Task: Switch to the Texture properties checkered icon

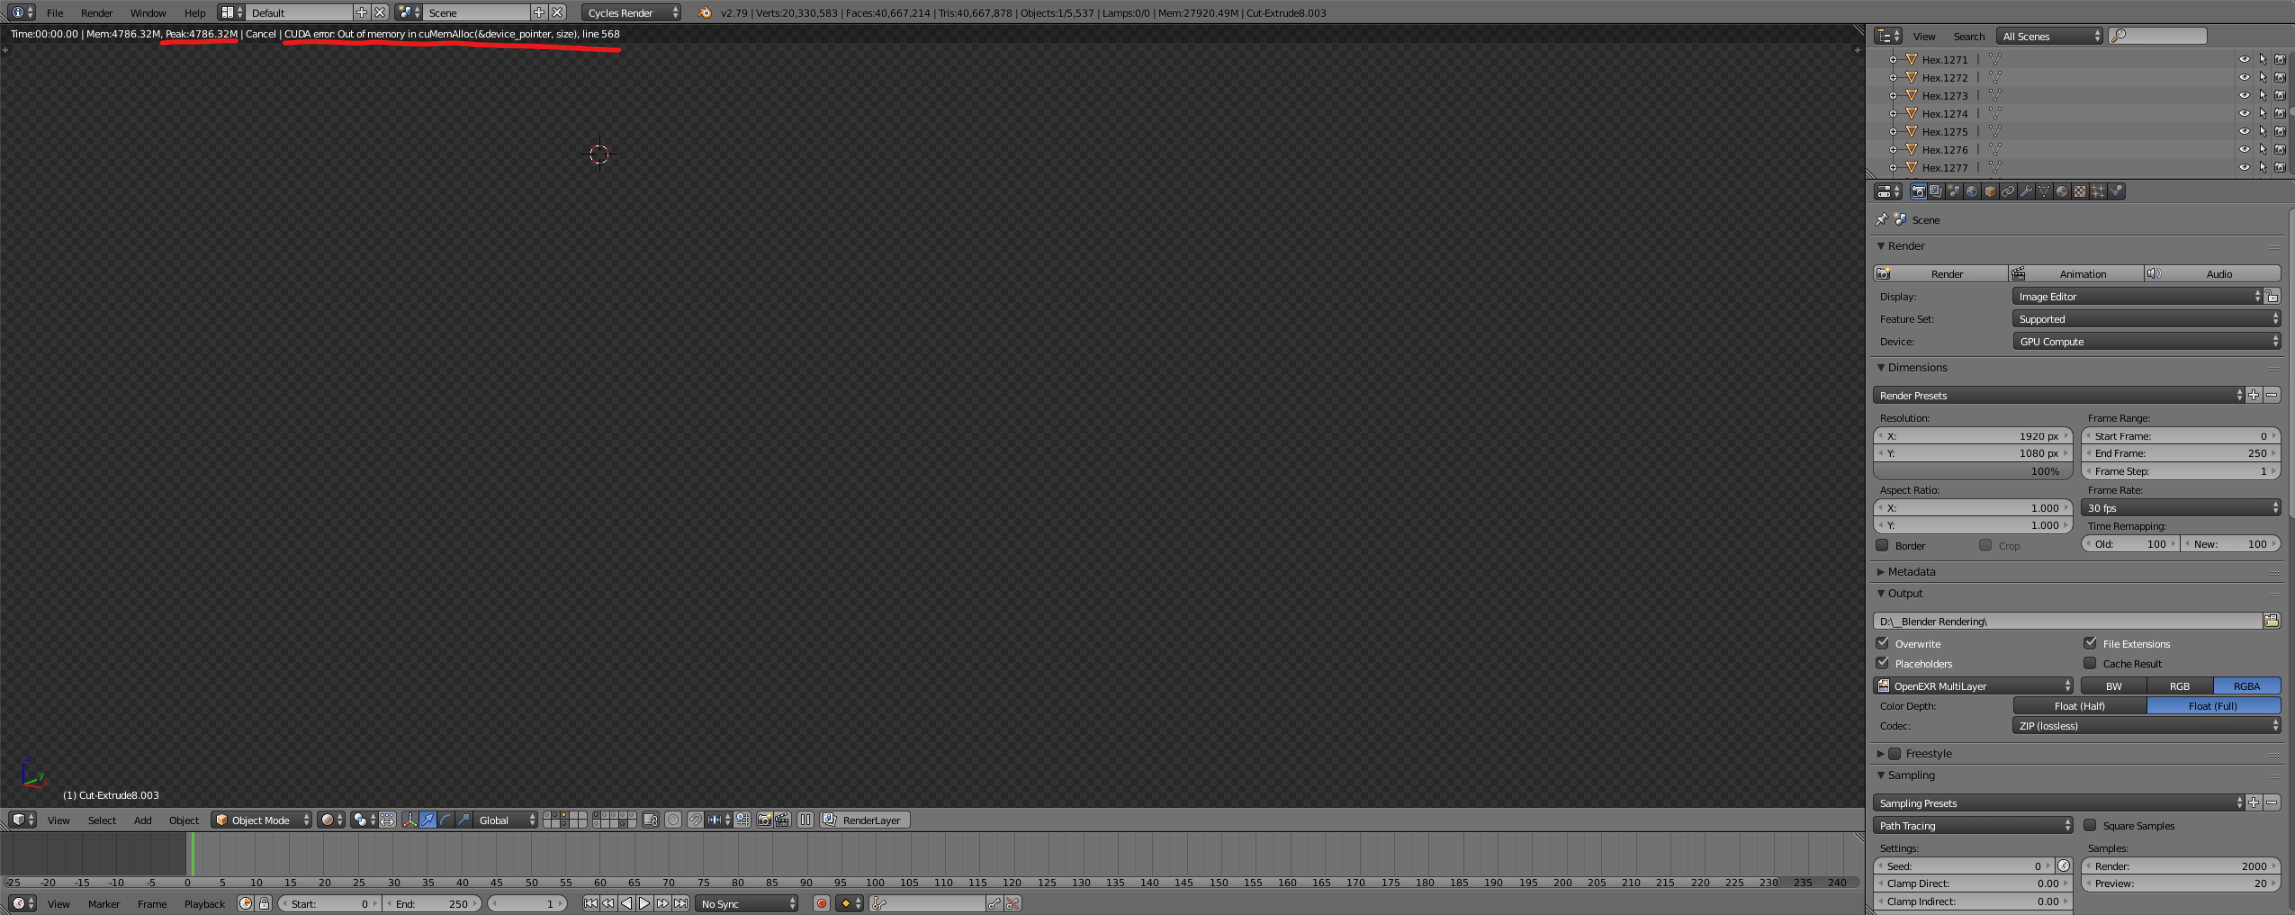Action: pyautogui.click(x=2080, y=191)
